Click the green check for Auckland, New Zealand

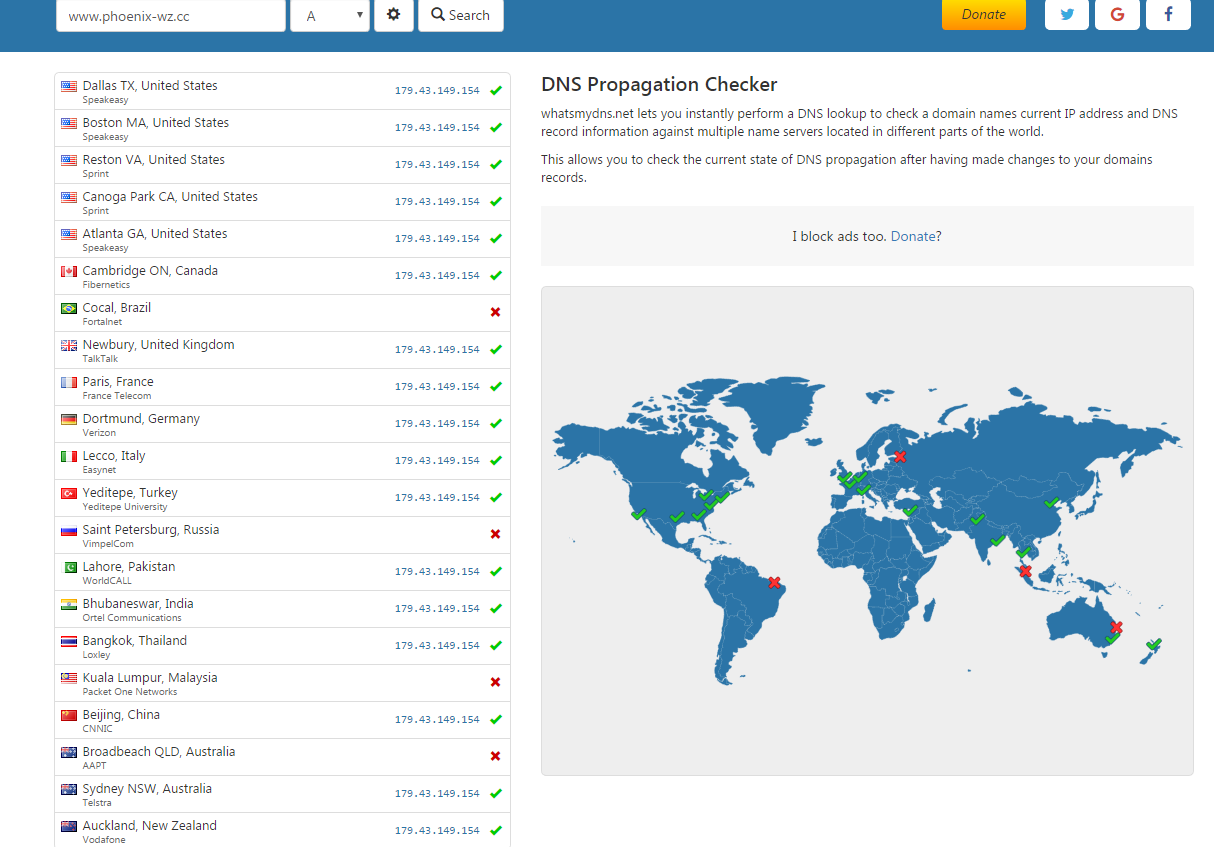(x=496, y=831)
